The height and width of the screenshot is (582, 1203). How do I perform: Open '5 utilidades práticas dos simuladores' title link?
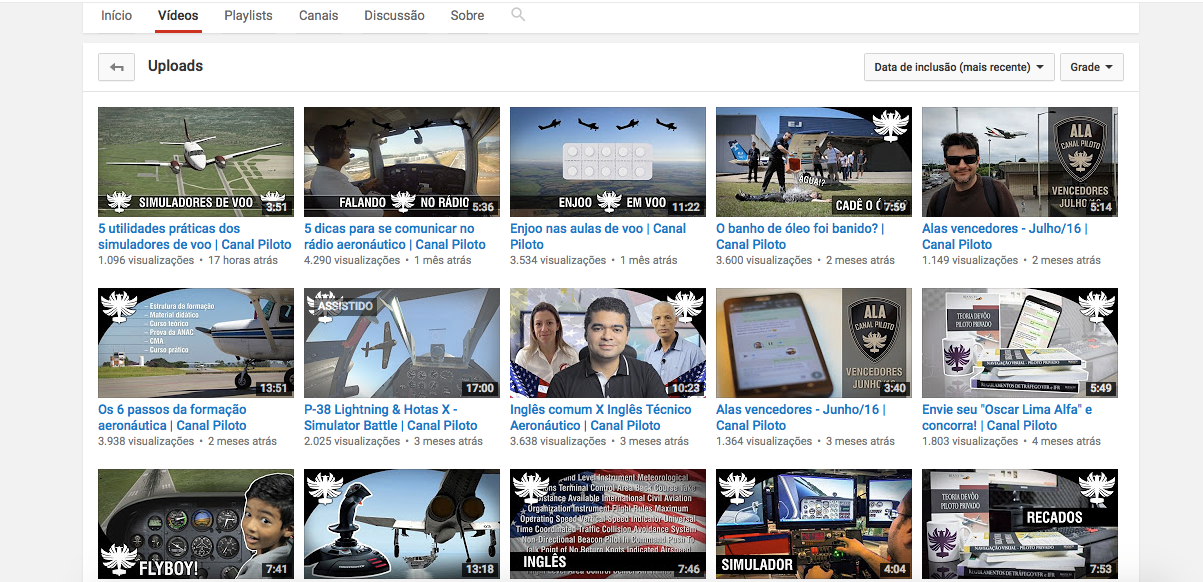(x=195, y=236)
